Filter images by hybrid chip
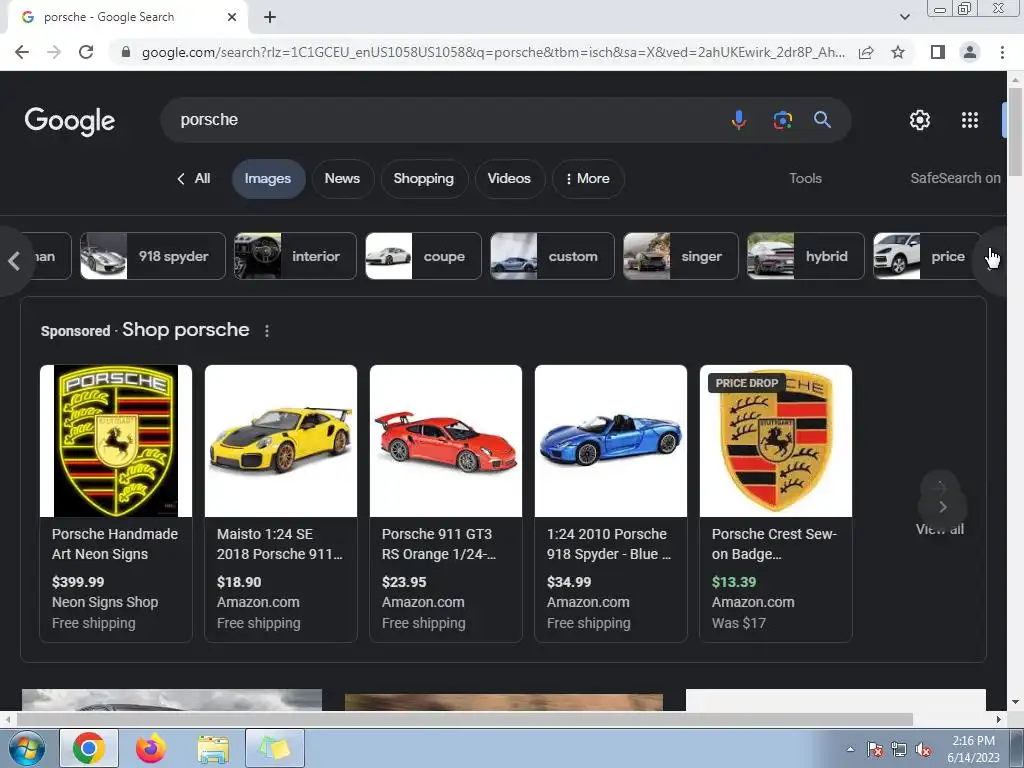Viewport: 1024px width, 768px height. 805,256
